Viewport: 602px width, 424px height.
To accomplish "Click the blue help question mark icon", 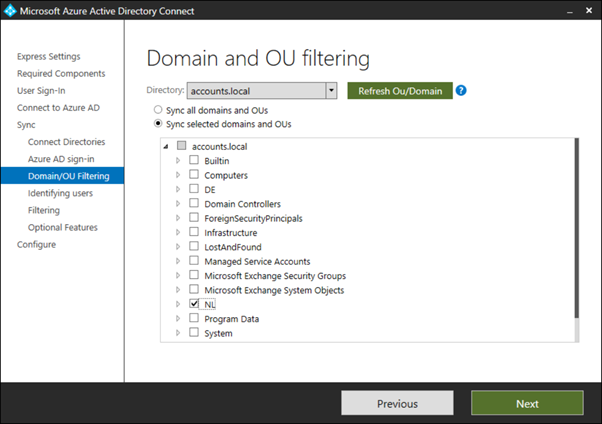I will (x=461, y=91).
